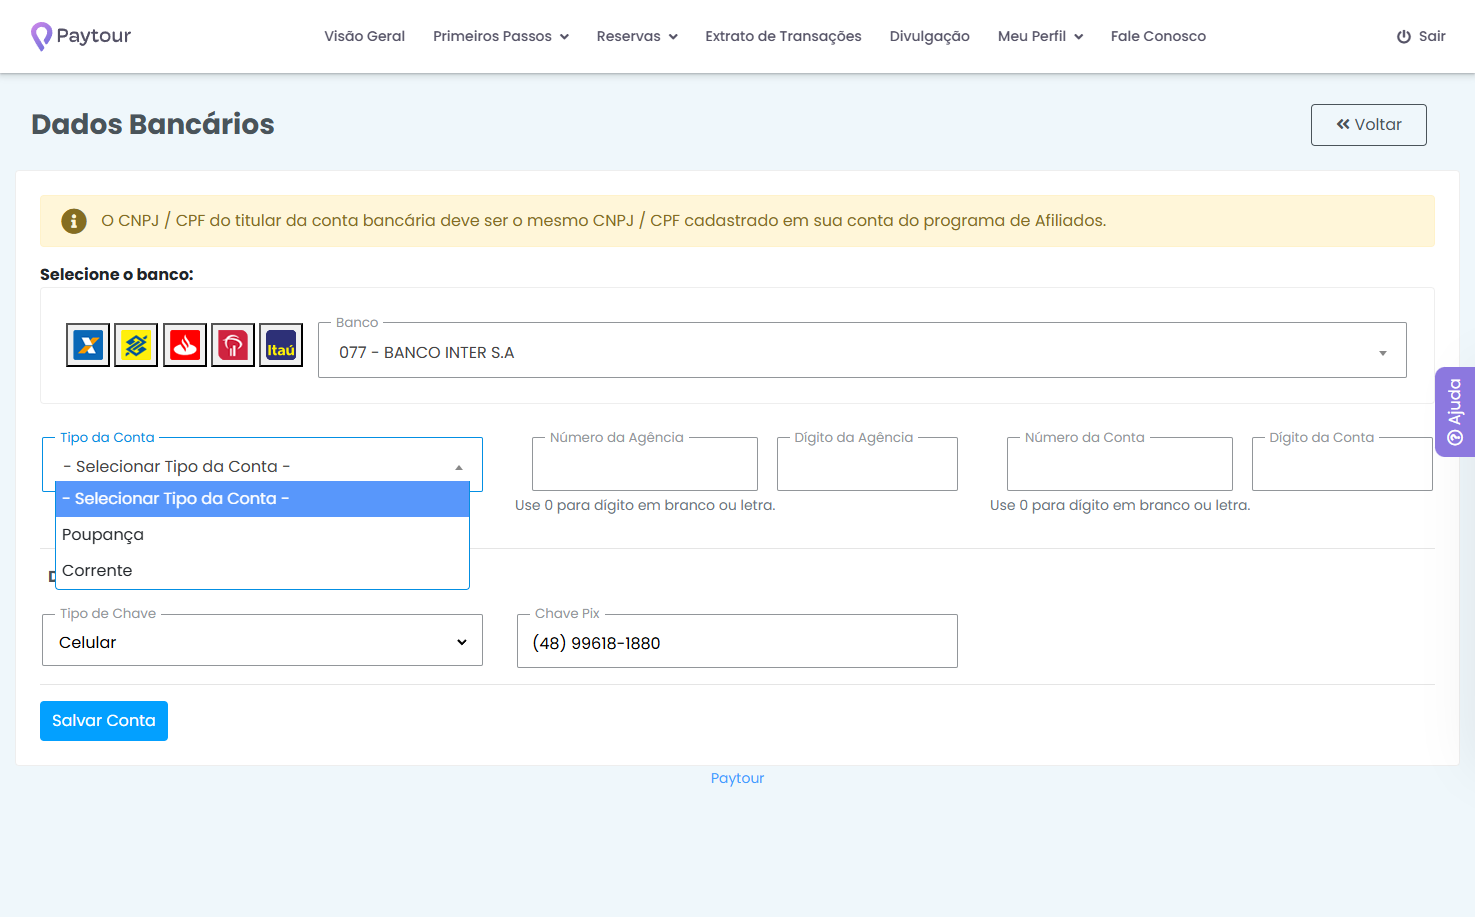
Task: Focus the Número da Conta field
Action: (1120, 465)
